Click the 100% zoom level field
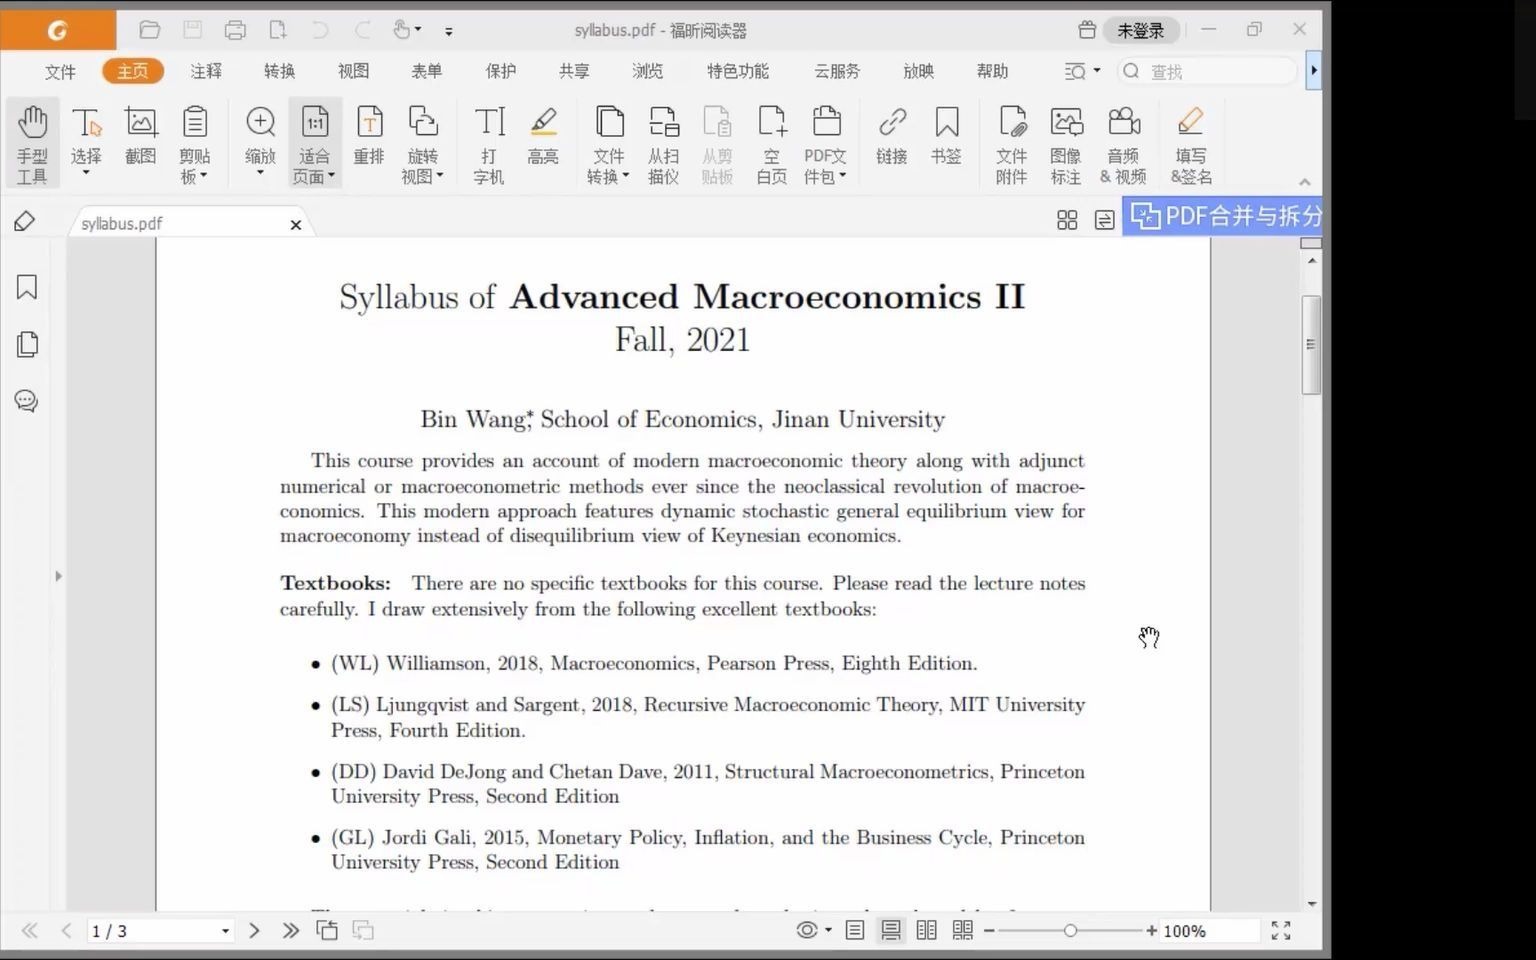1536x960 pixels. (x=1208, y=931)
